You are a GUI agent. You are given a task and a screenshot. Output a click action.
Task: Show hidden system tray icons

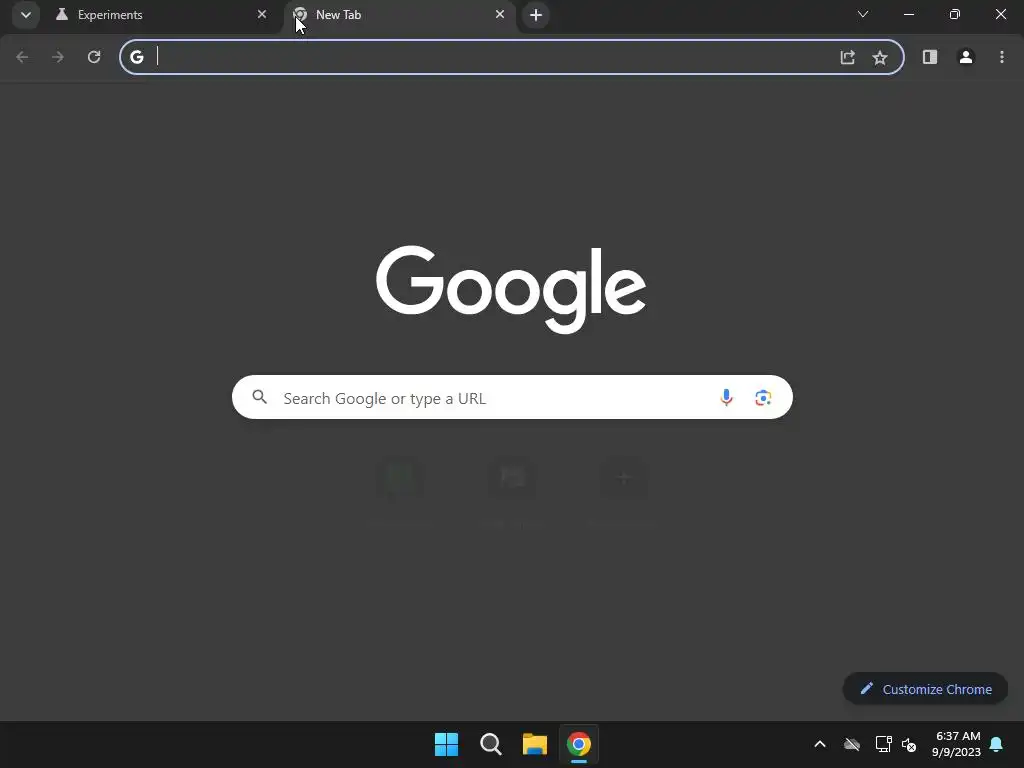click(x=820, y=744)
